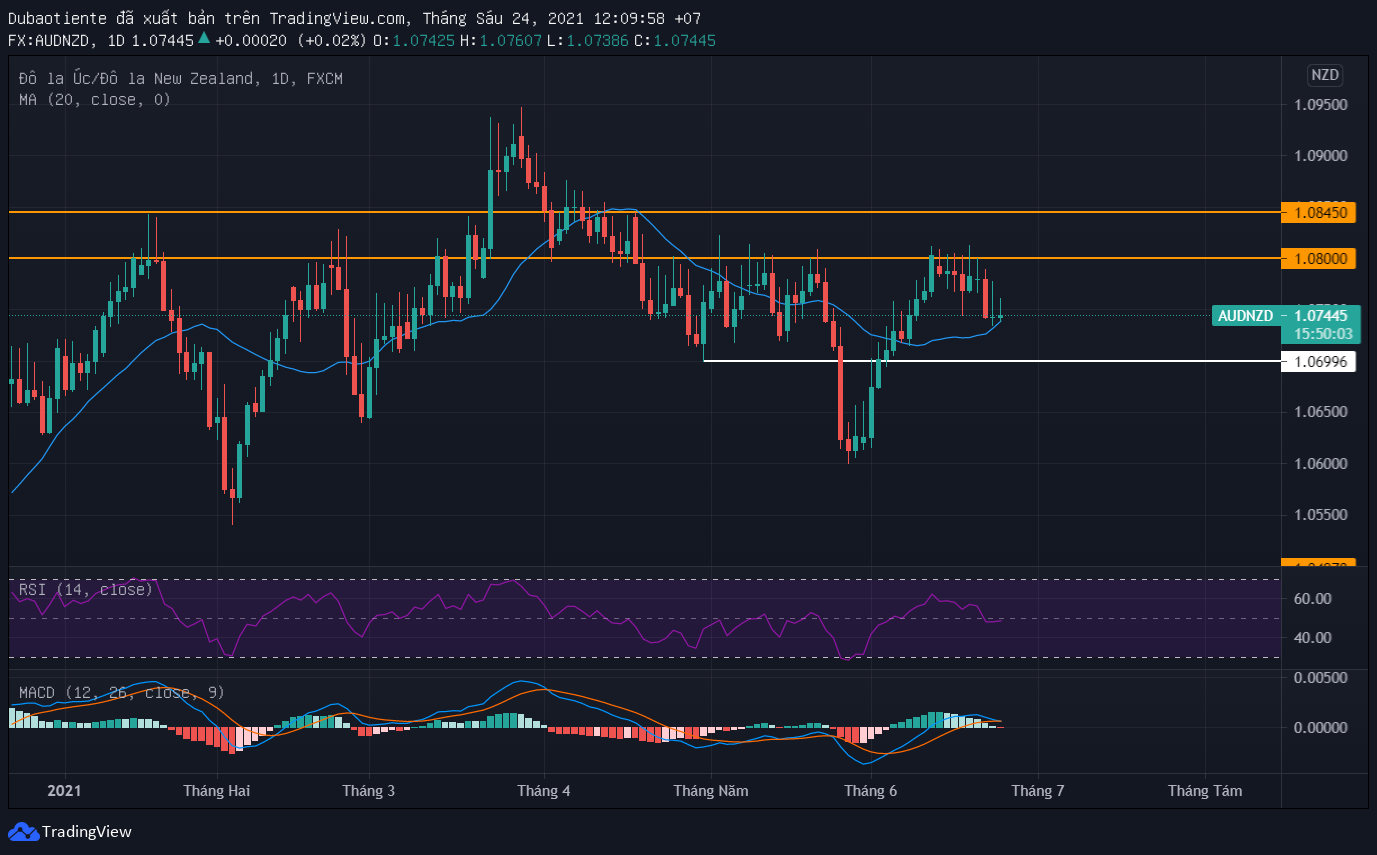This screenshot has width=1377, height=855.
Task: Click the Tháng 7 time axis label
Action: 1038,790
